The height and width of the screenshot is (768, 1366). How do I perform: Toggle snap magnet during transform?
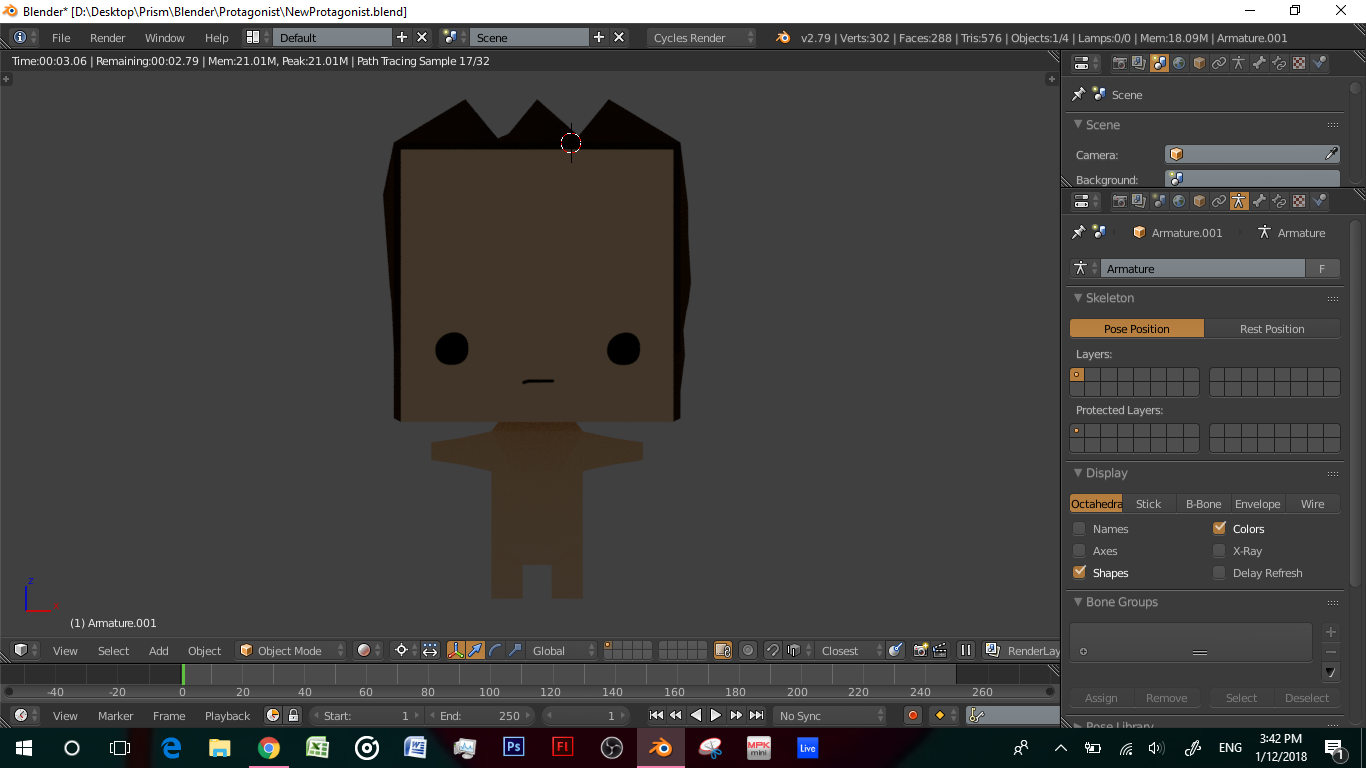pos(772,650)
